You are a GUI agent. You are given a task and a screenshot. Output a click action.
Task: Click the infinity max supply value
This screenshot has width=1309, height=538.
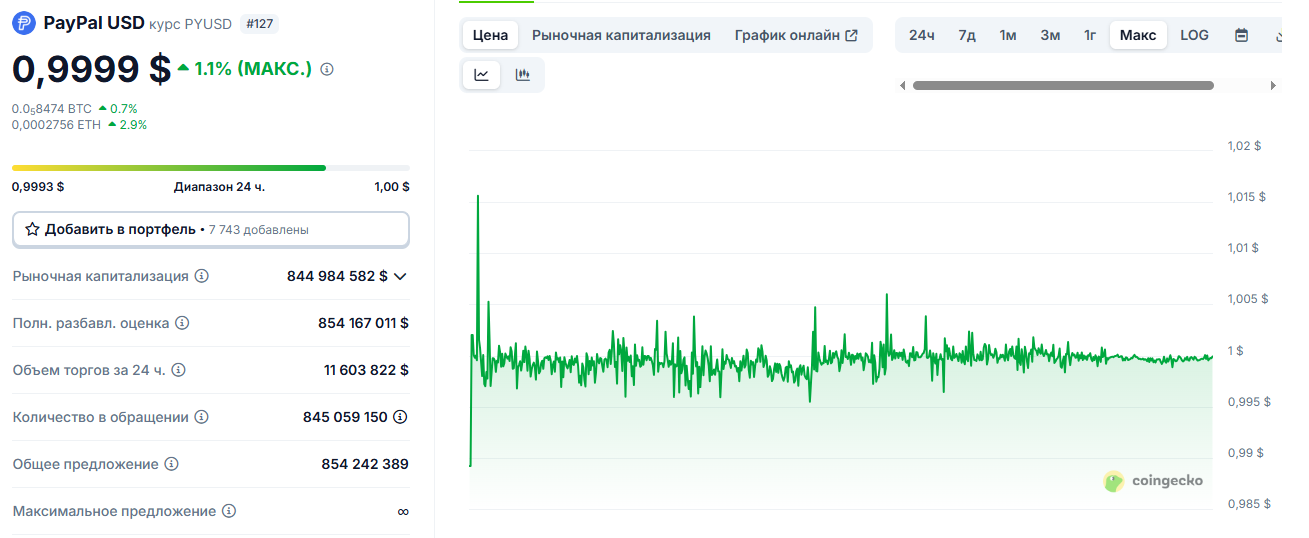[x=403, y=511]
